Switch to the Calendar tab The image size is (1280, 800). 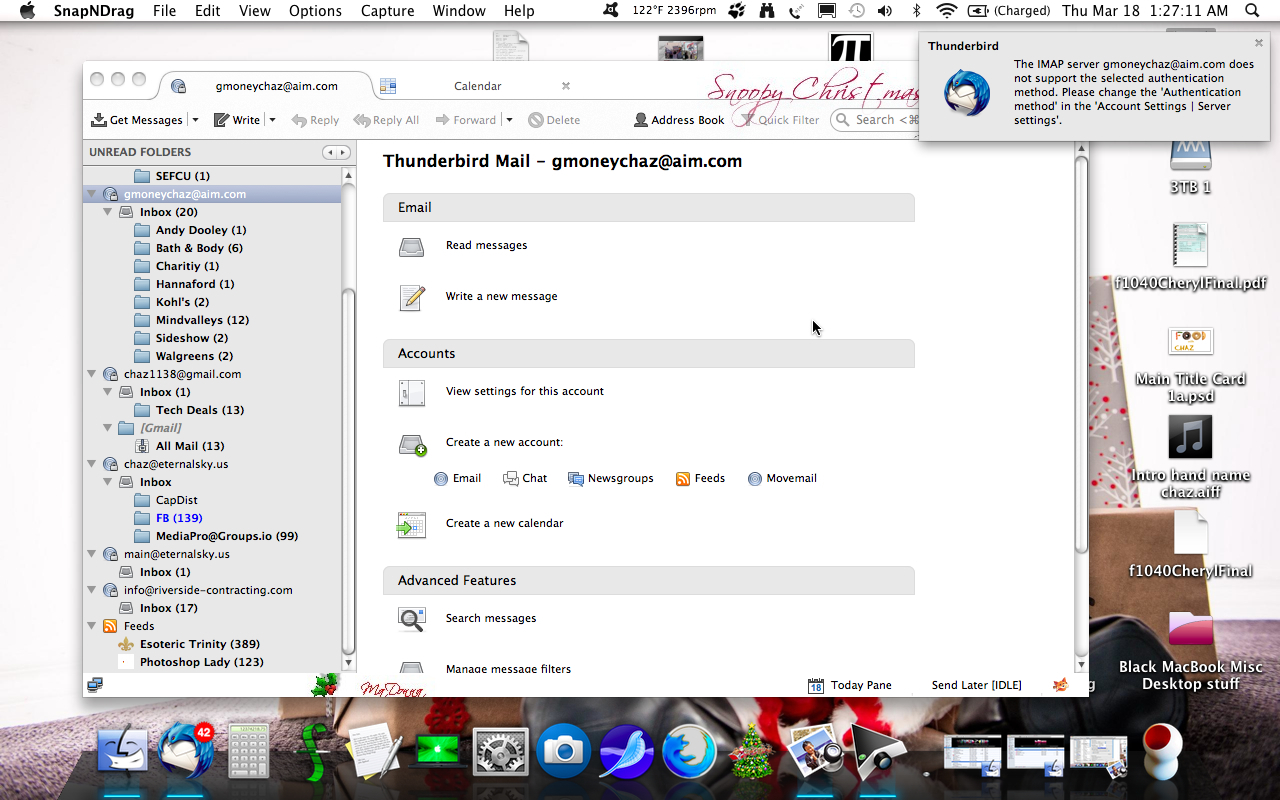[477, 86]
